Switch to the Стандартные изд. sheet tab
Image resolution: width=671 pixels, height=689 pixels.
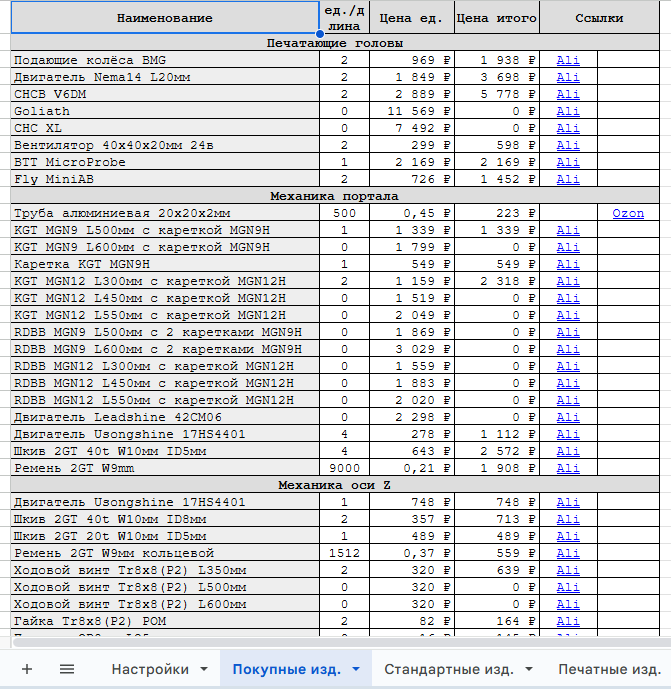click(x=449, y=669)
